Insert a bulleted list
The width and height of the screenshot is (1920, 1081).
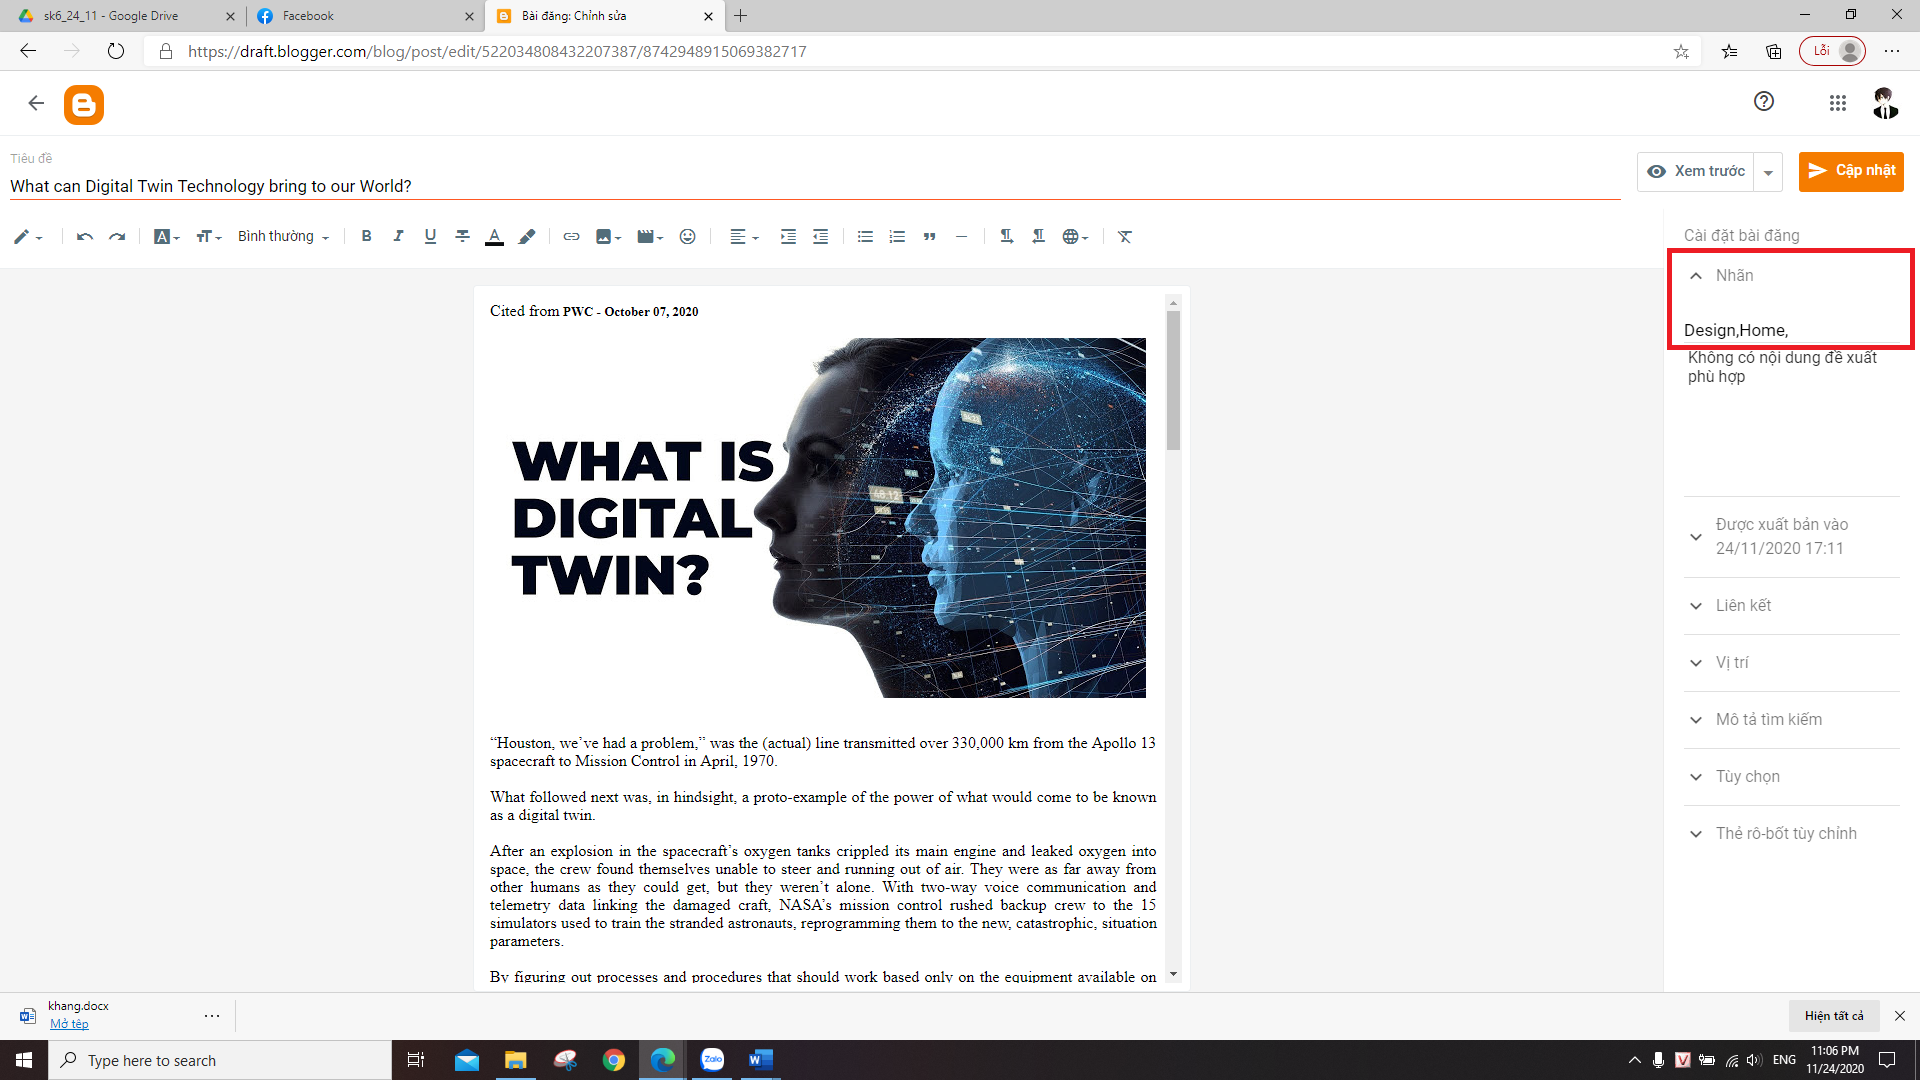coord(865,237)
